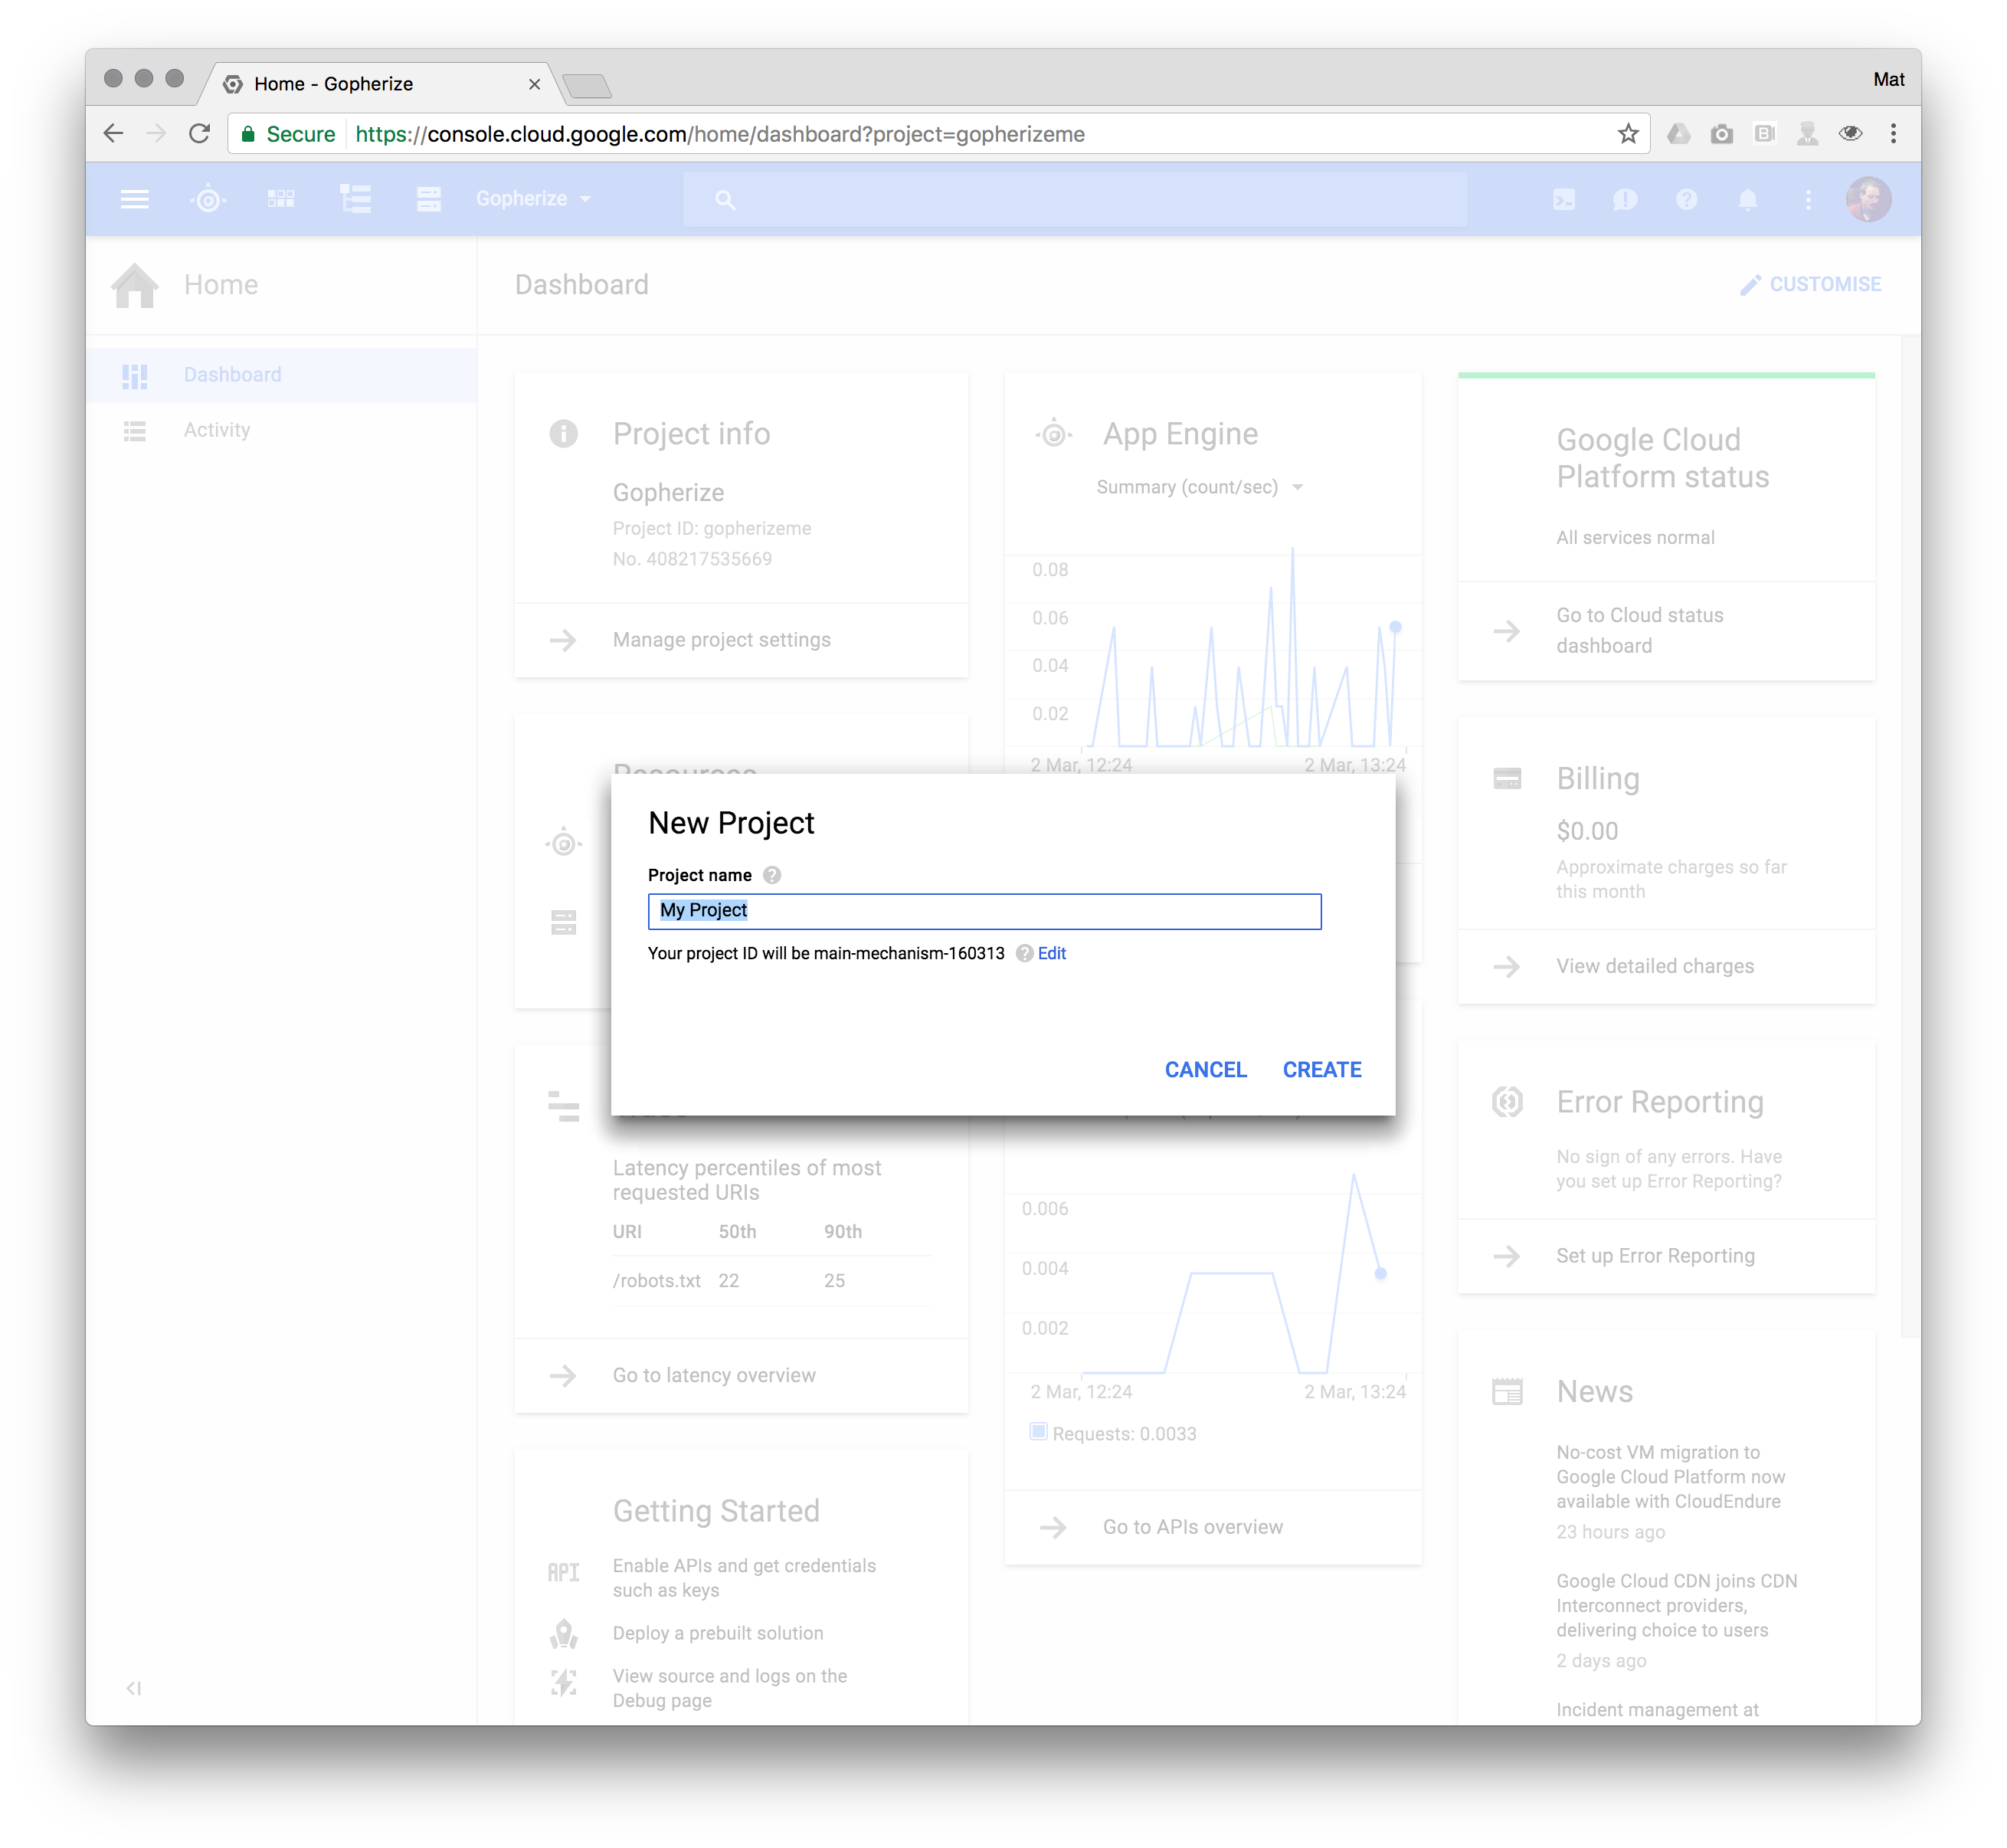
Task: Open Chrome's three-dot menu
Action: coord(1893,134)
